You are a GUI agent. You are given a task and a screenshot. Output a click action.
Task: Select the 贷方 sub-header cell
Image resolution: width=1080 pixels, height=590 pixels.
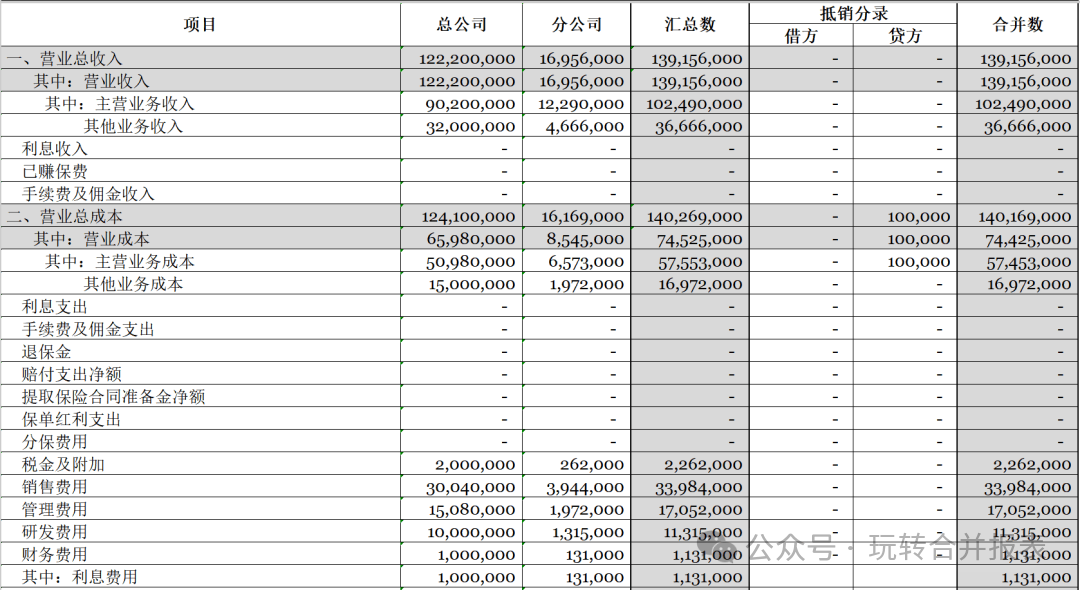905,36
